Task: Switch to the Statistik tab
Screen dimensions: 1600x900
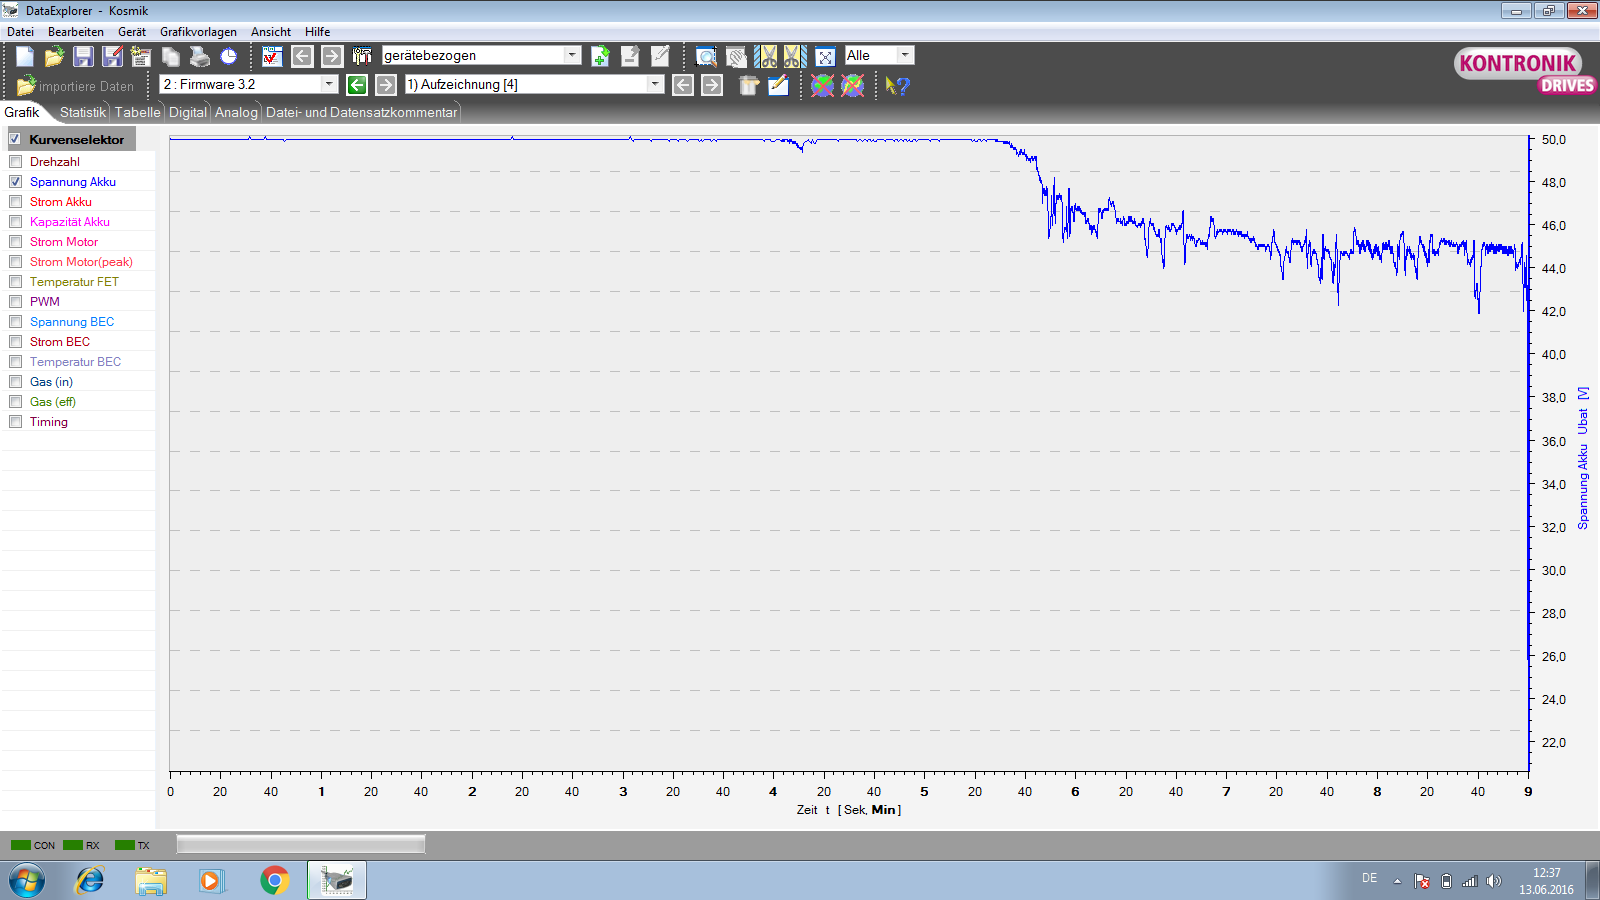Action: click(x=82, y=112)
